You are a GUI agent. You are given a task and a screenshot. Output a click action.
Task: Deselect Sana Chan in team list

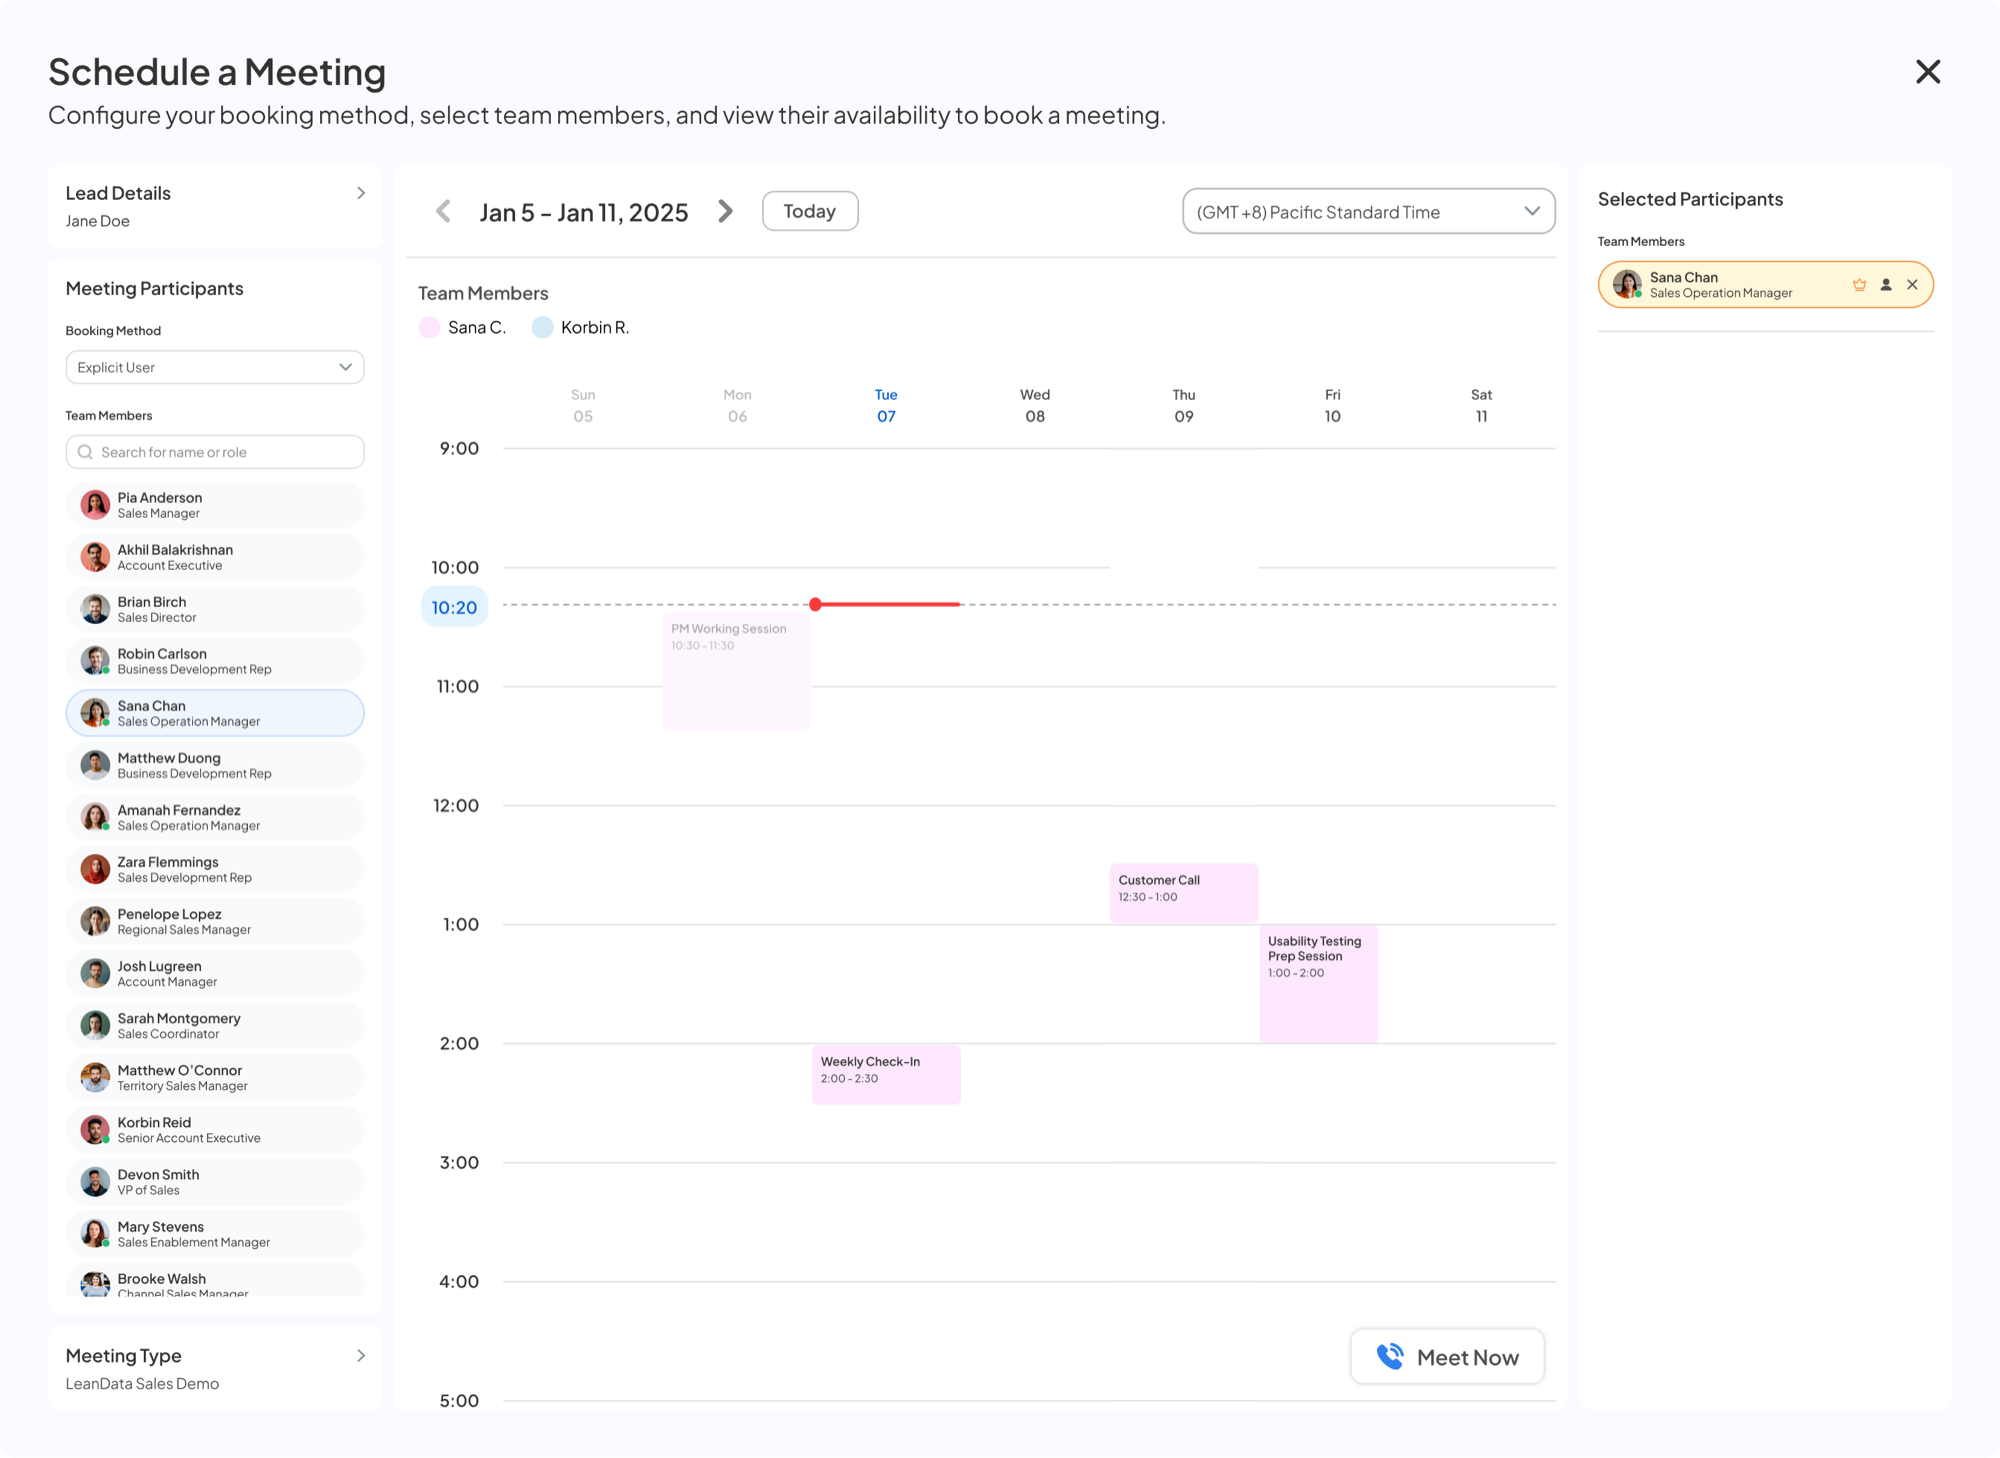(x=215, y=713)
